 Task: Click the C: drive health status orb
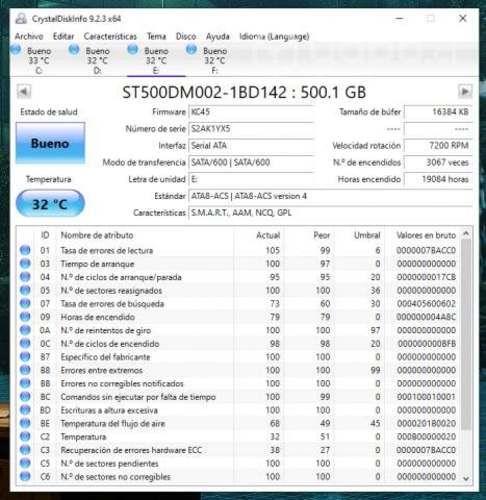(16, 50)
